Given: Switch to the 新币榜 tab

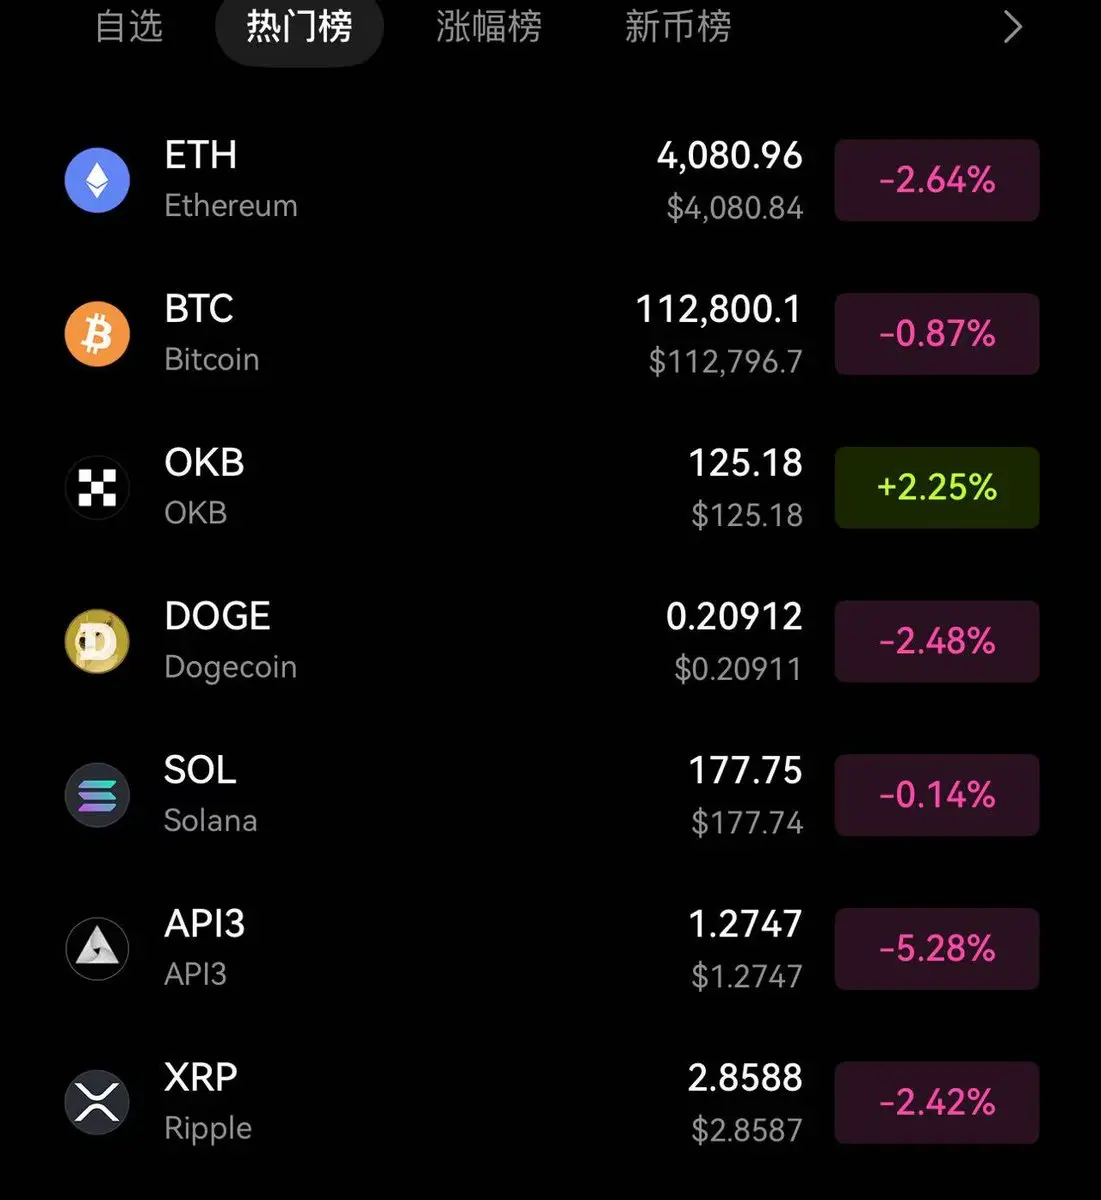Looking at the screenshot, I should 678,27.
